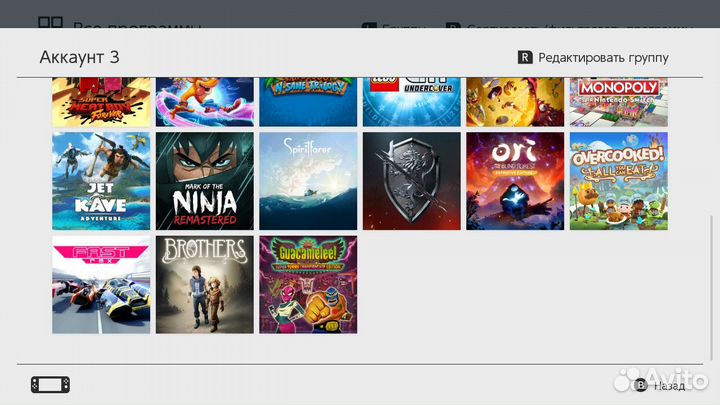Click the Crash Bandicoot tile beside Super Meat Boy
The height and width of the screenshot is (405, 720).
(x=204, y=102)
